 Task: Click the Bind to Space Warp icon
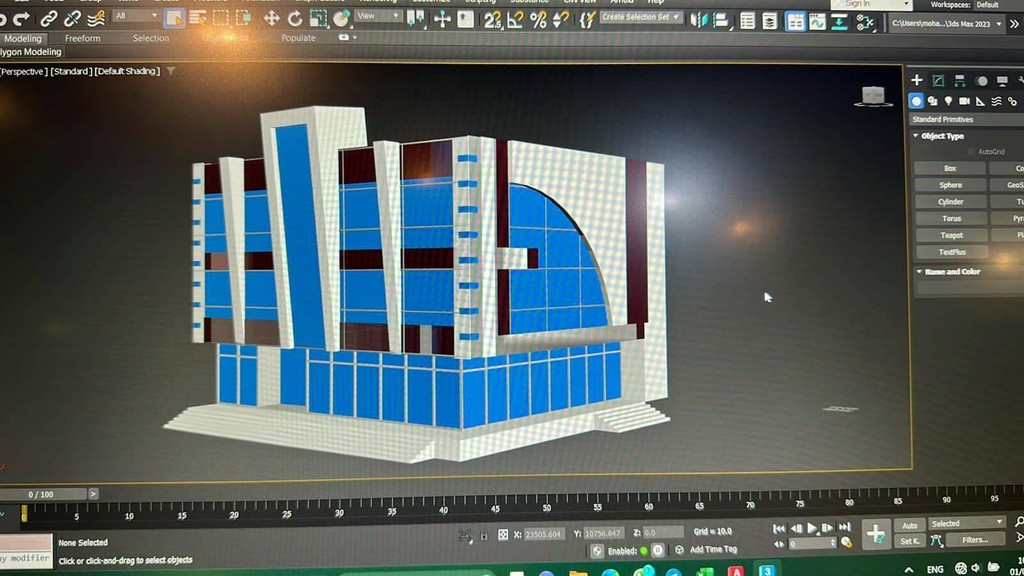(x=96, y=19)
